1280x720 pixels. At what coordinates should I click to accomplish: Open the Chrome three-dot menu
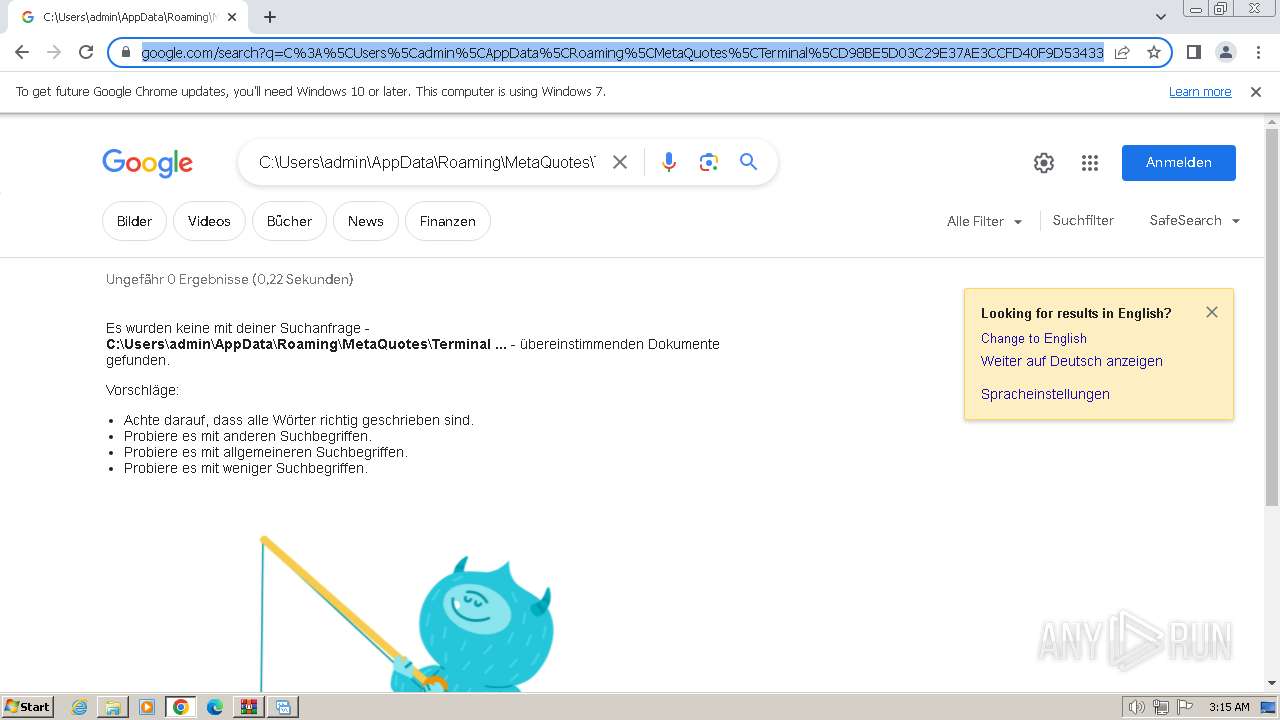[1256, 52]
